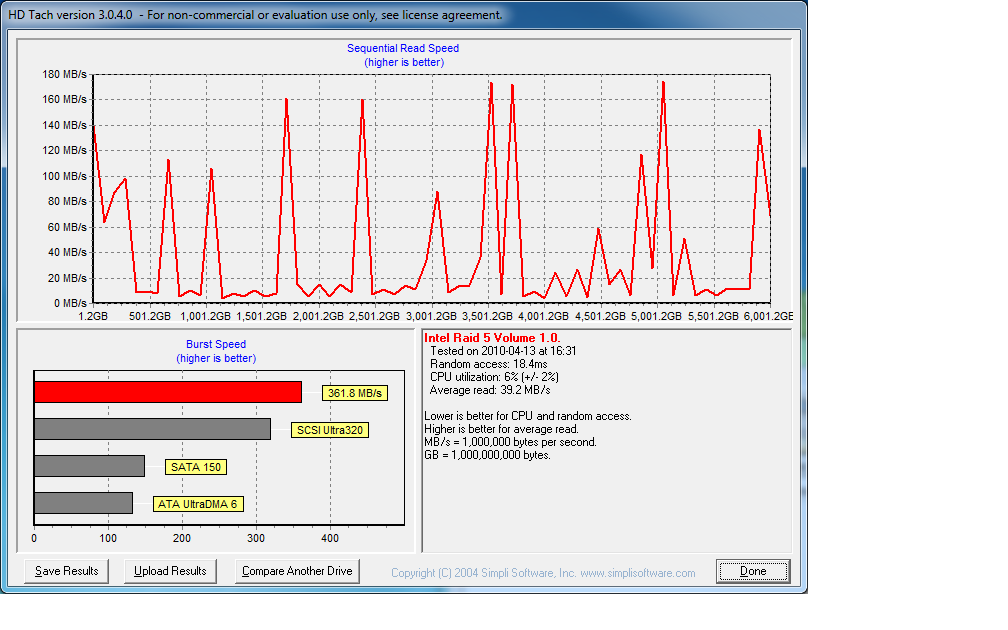Select the gray ATA UltraDMA 6 bar
The width and height of the screenshot is (1008, 630).
click(84, 503)
